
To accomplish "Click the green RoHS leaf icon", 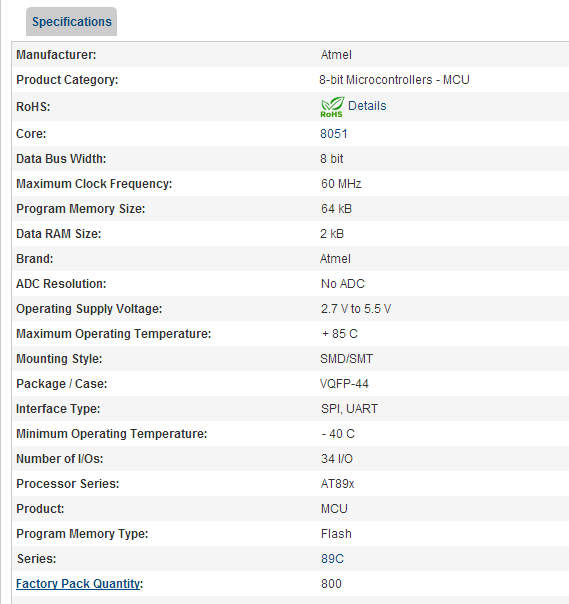I will point(332,107).
